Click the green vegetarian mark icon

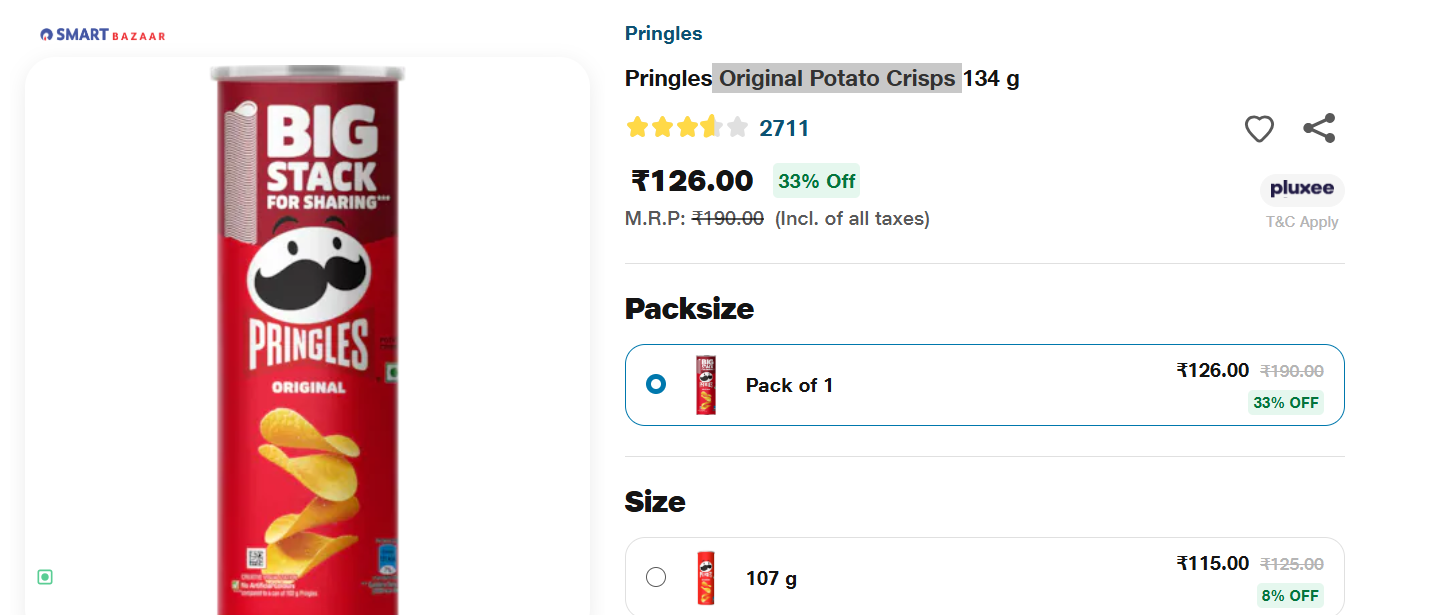[x=45, y=577]
